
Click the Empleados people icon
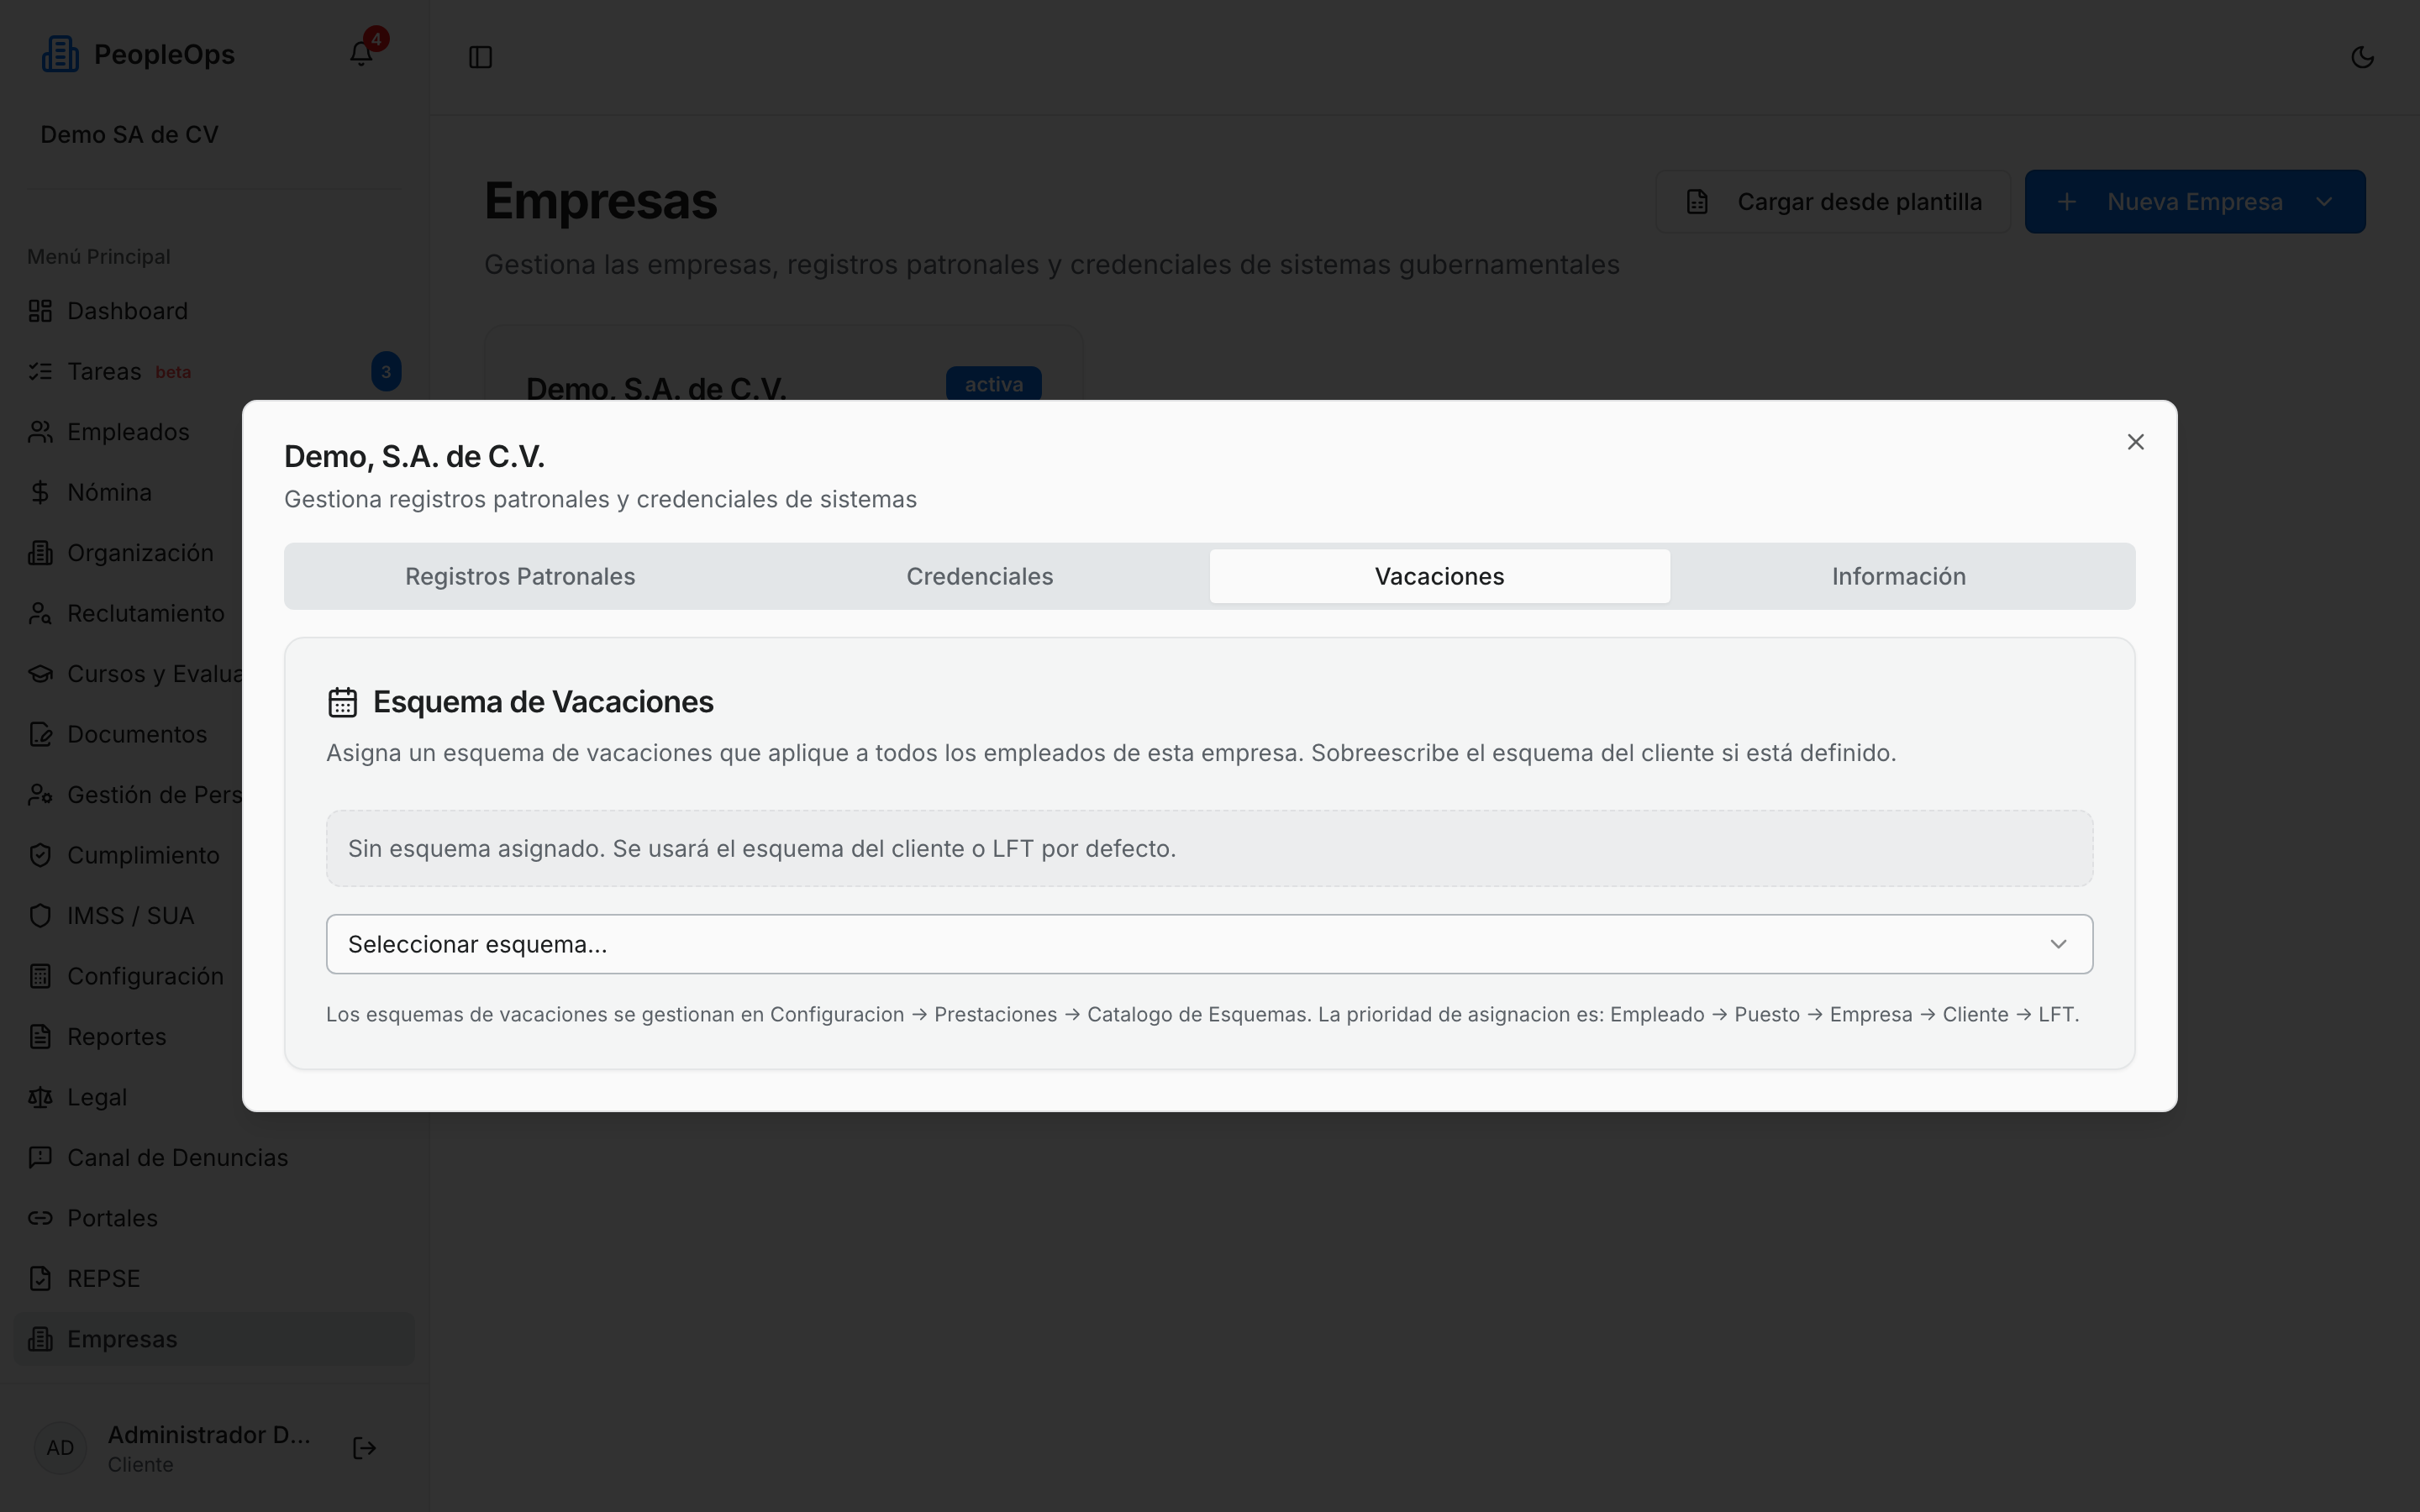[40, 432]
